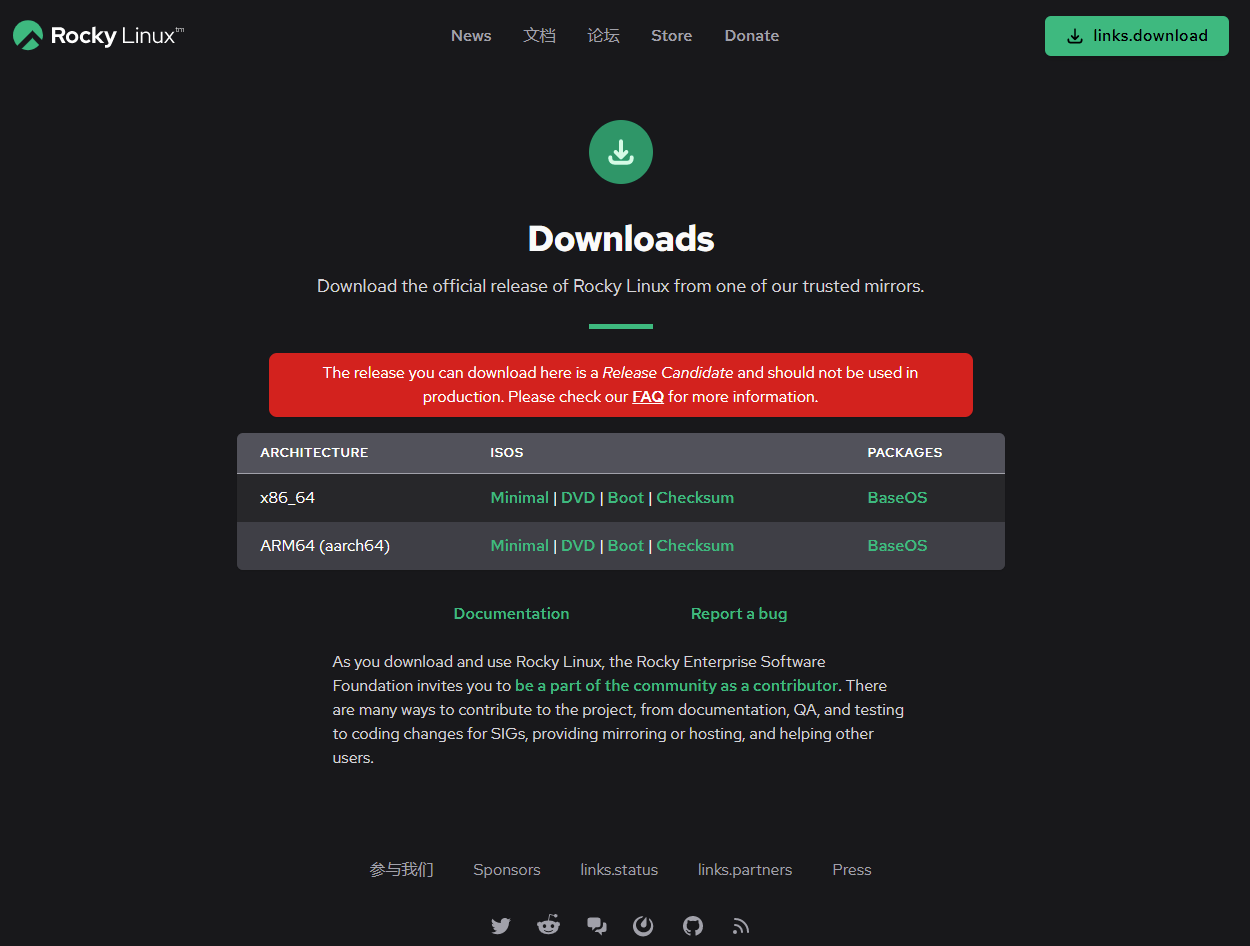Download x86_64 Minimal ISO
Viewport: 1250px width, 946px height.
(x=519, y=498)
